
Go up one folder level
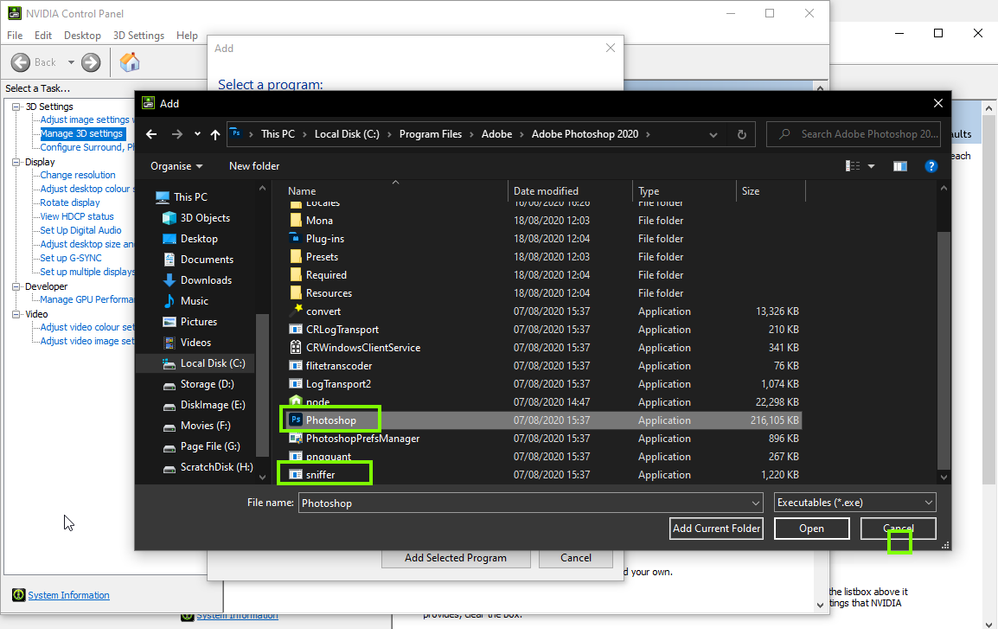point(215,134)
